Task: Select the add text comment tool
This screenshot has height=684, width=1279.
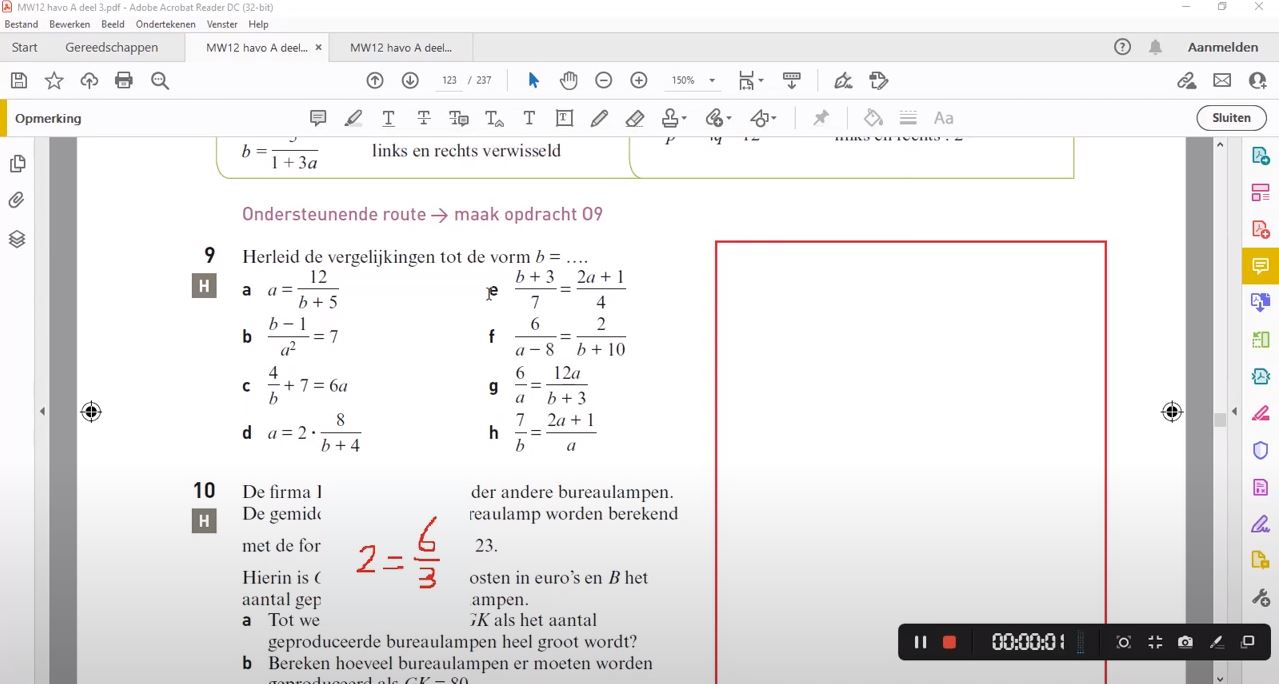Action: click(529, 118)
